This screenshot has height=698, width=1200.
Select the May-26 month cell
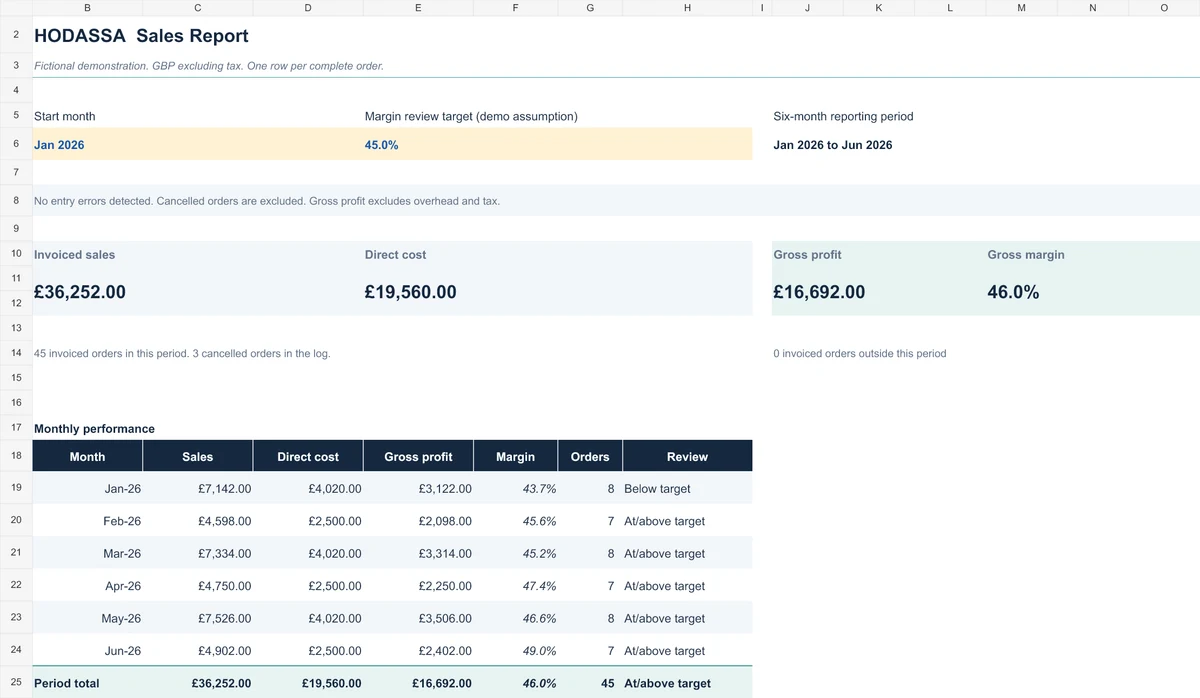pos(88,618)
